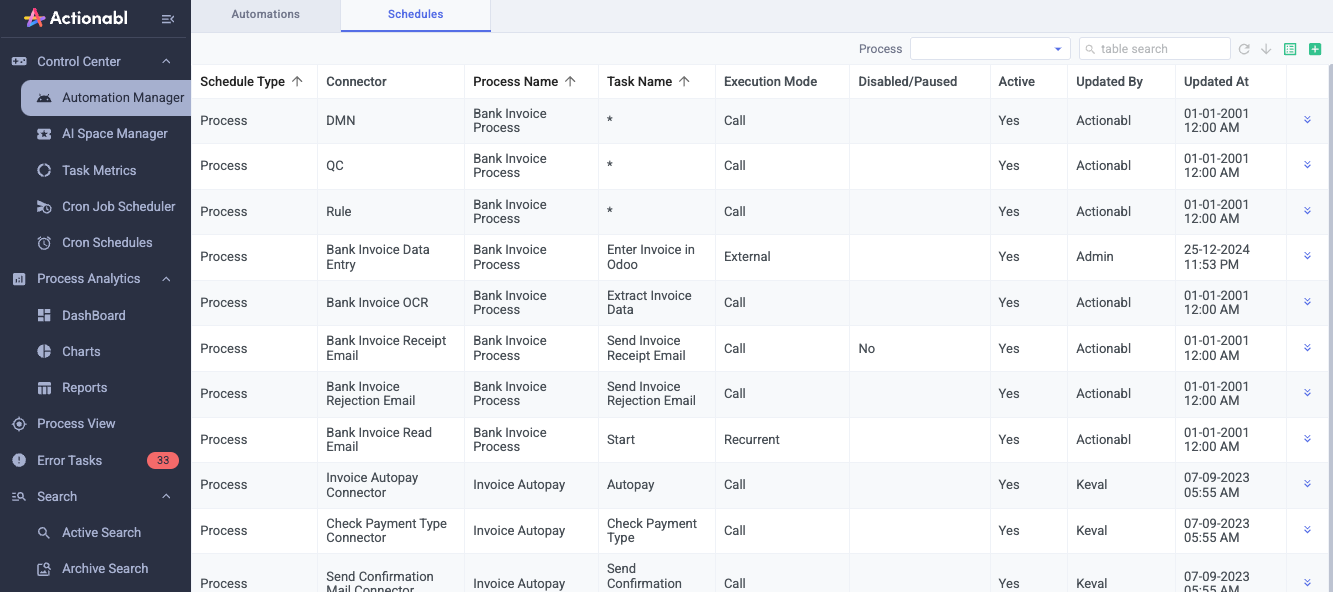
Task: Go to Process View
Action: pos(95,424)
